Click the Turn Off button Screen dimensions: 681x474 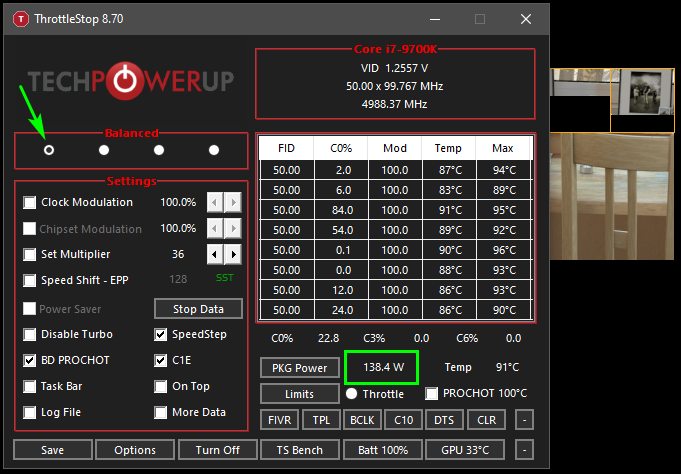pos(218,450)
